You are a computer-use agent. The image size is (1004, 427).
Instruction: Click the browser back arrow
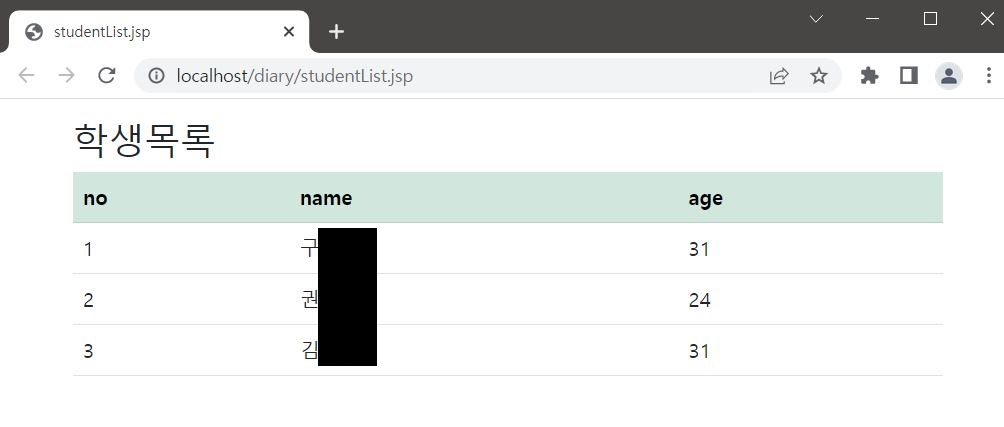(x=26, y=76)
